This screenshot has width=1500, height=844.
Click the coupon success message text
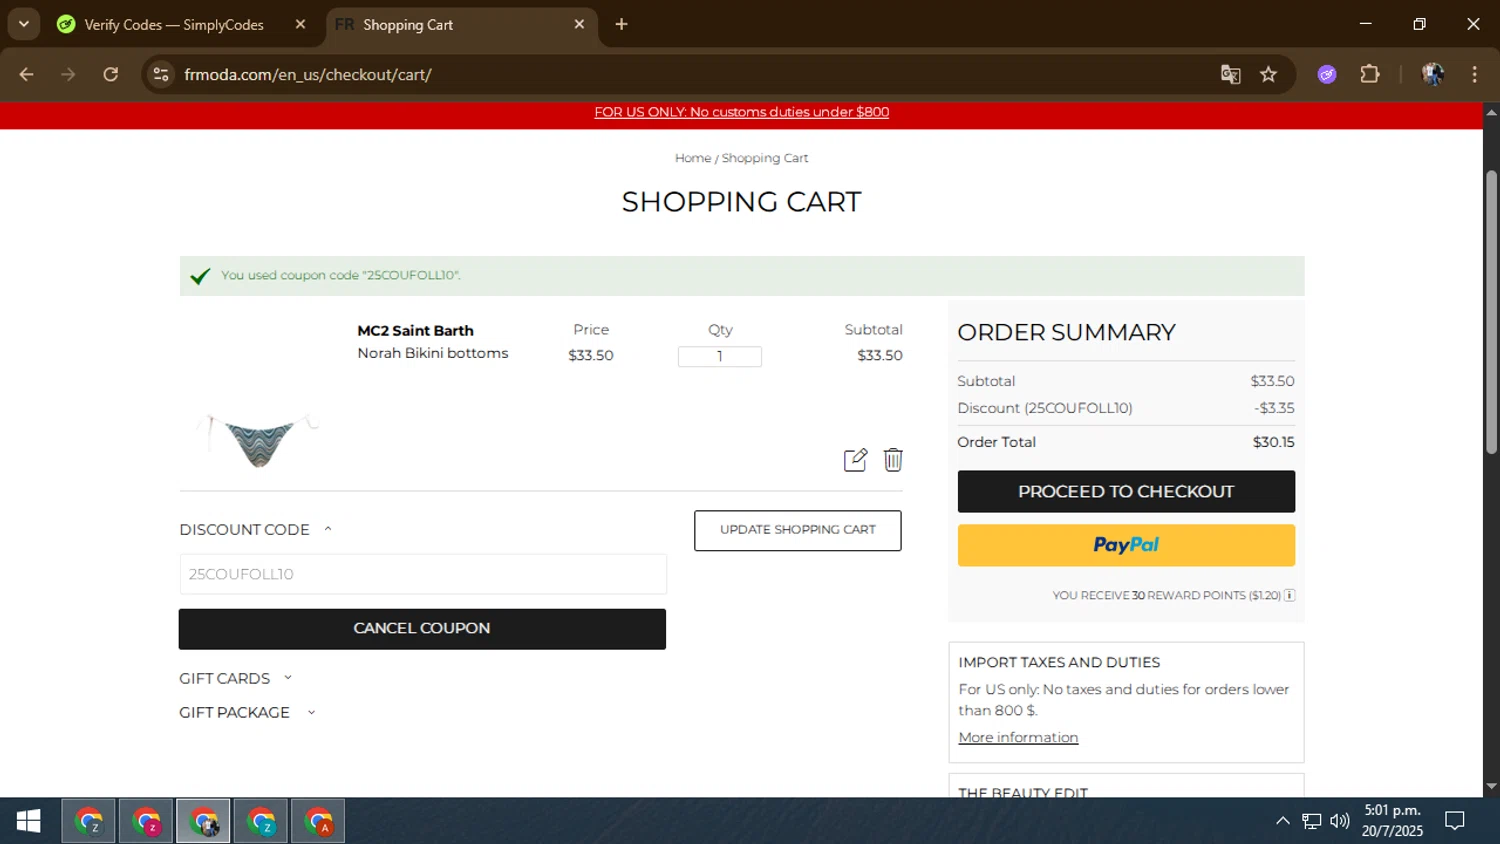point(341,275)
